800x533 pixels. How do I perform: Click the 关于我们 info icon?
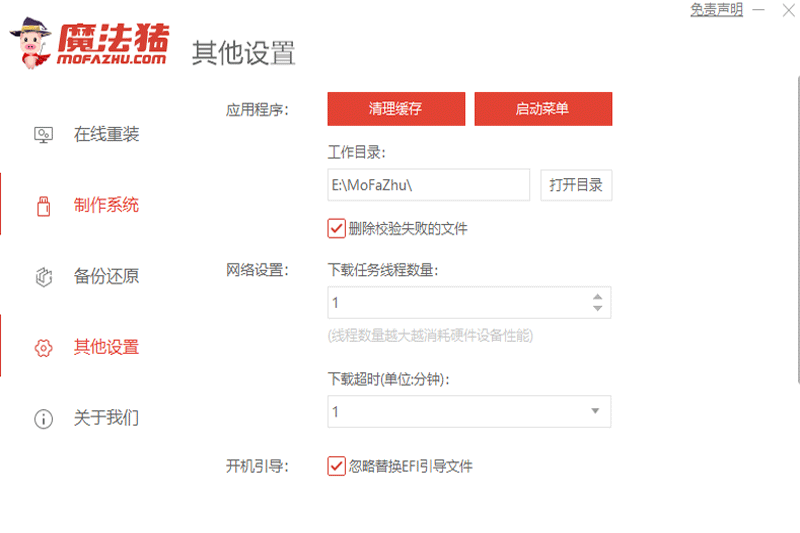pyautogui.click(x=43, y=419)
